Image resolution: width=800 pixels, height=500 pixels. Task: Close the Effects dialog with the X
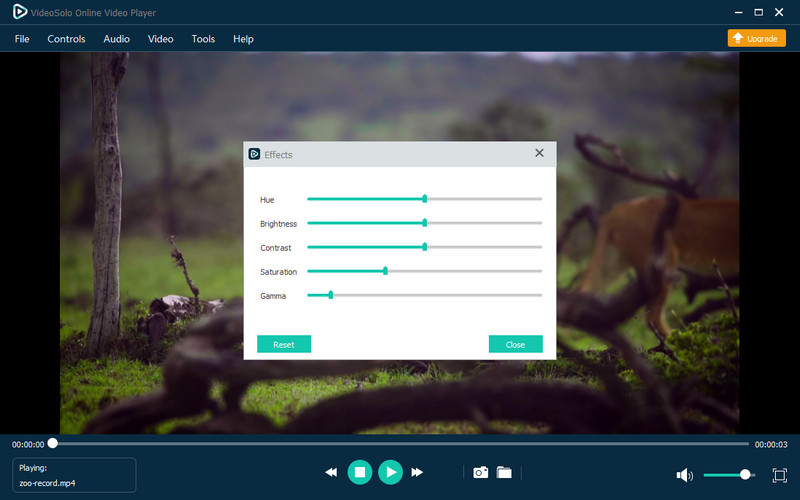click(539, 153)
